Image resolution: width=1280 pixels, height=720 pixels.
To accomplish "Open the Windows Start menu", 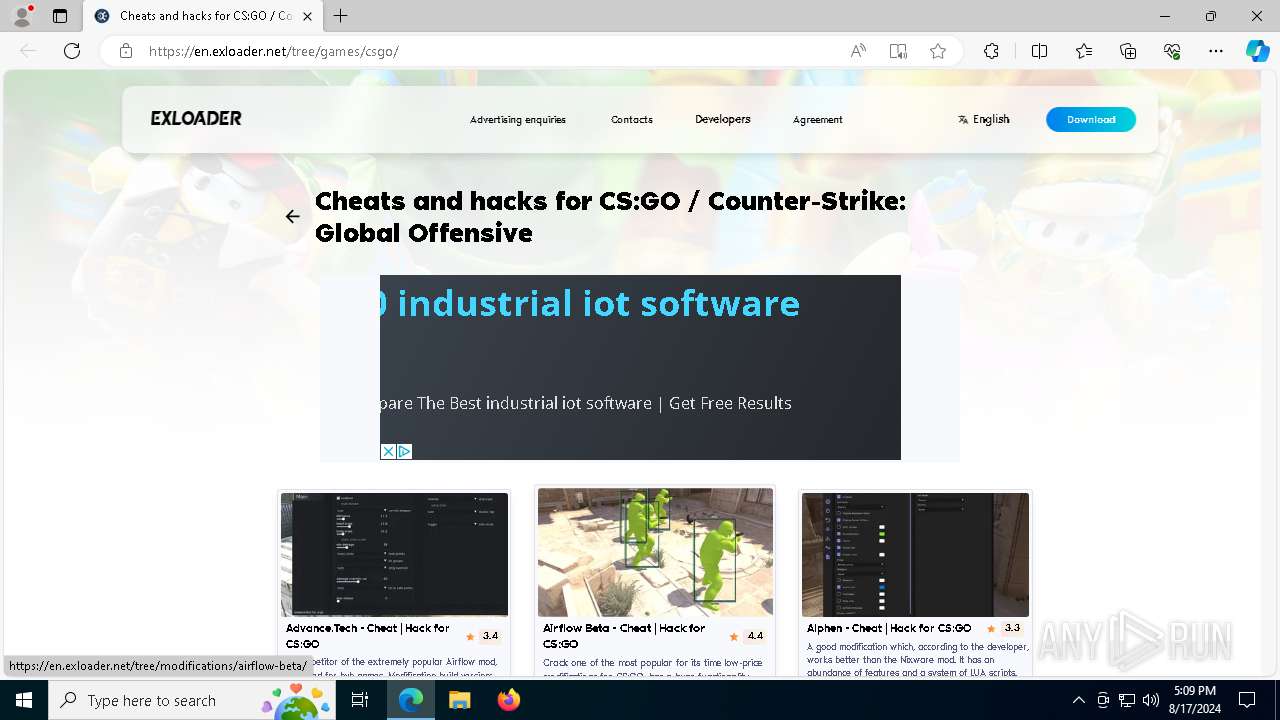I will (x=24, y=700).
